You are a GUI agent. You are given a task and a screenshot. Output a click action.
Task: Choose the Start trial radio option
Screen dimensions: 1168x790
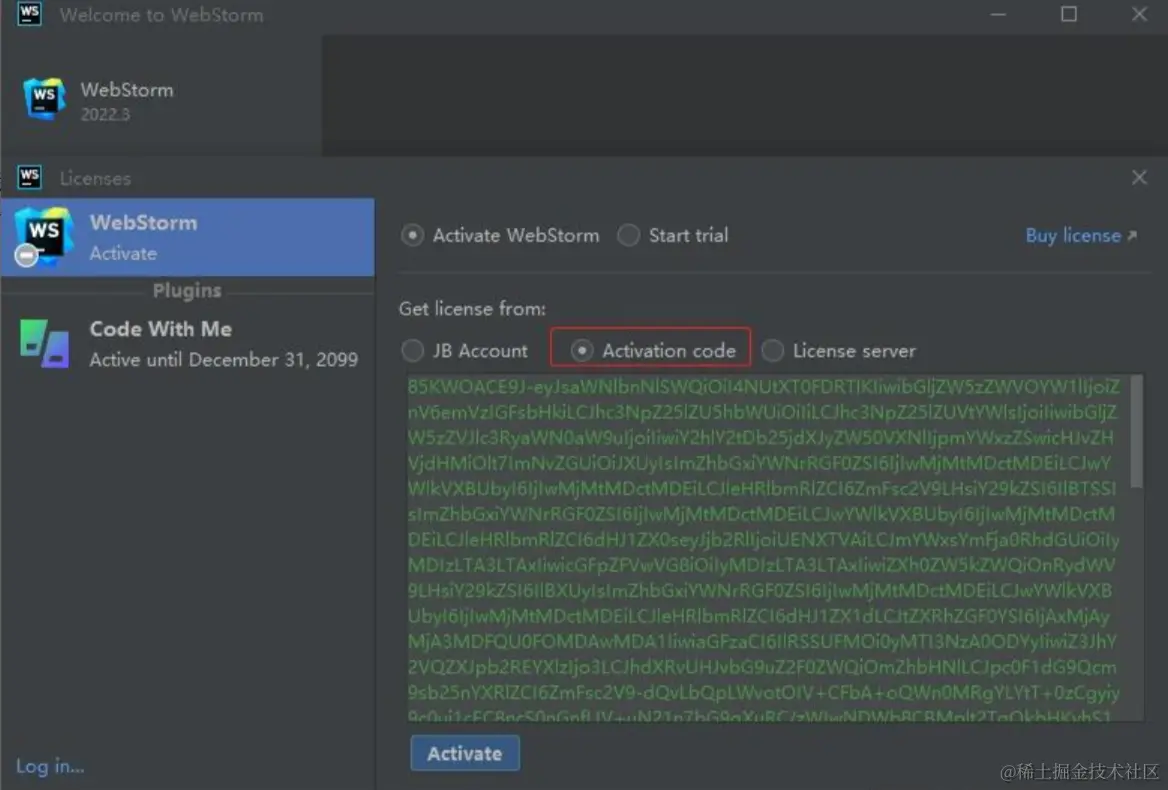629,235
